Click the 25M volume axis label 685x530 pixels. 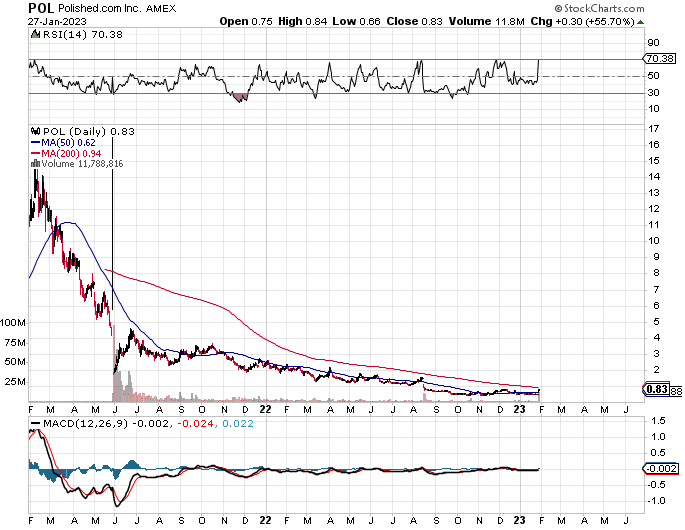(x=15, y=382)
